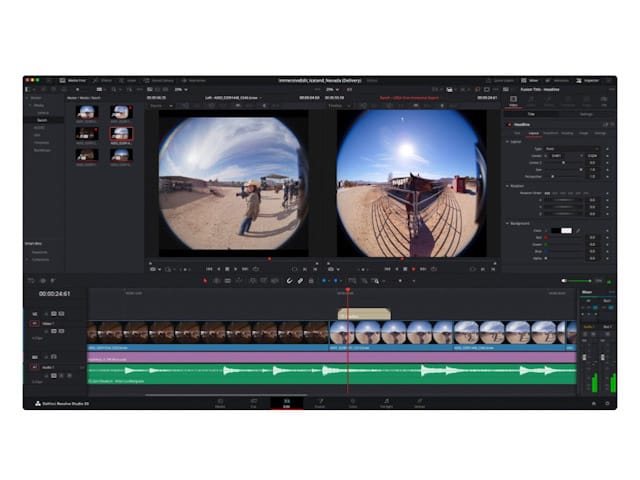The image size is (640, 480).
Task: Select the Trim Edit Mode tool
Action: [x=217, y=281]
